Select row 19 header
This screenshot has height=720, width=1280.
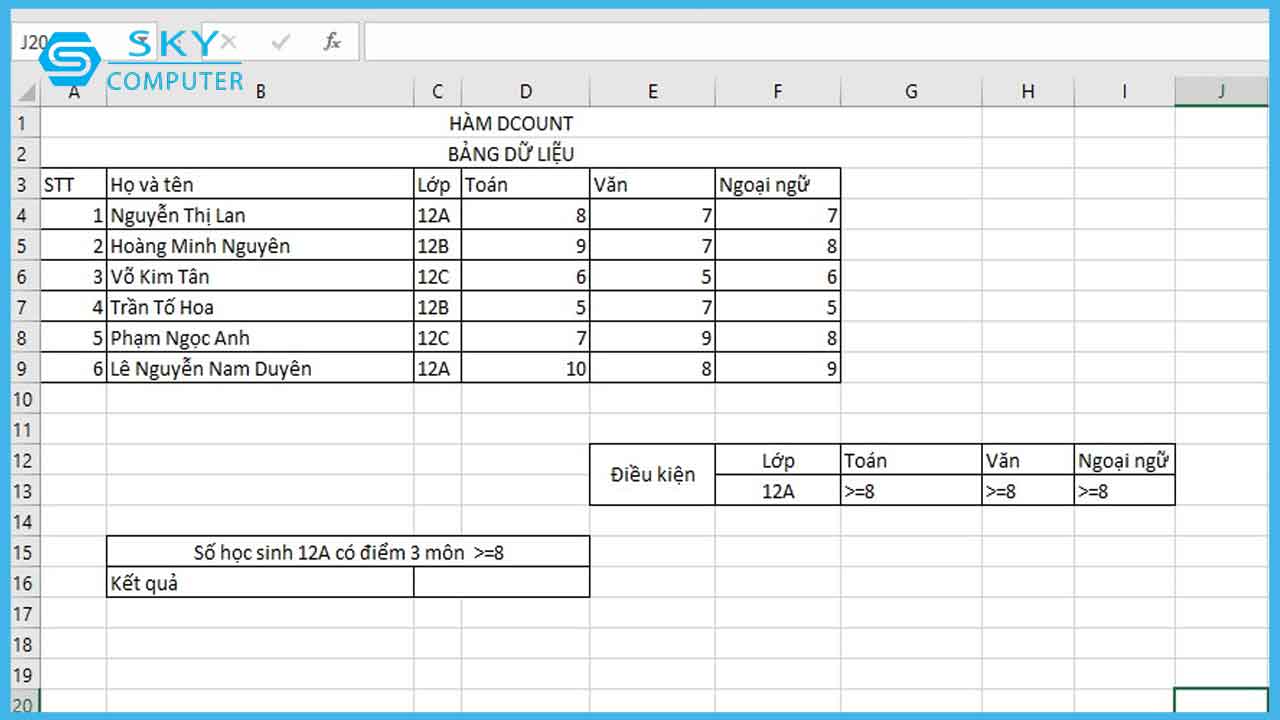pos(26,675)
